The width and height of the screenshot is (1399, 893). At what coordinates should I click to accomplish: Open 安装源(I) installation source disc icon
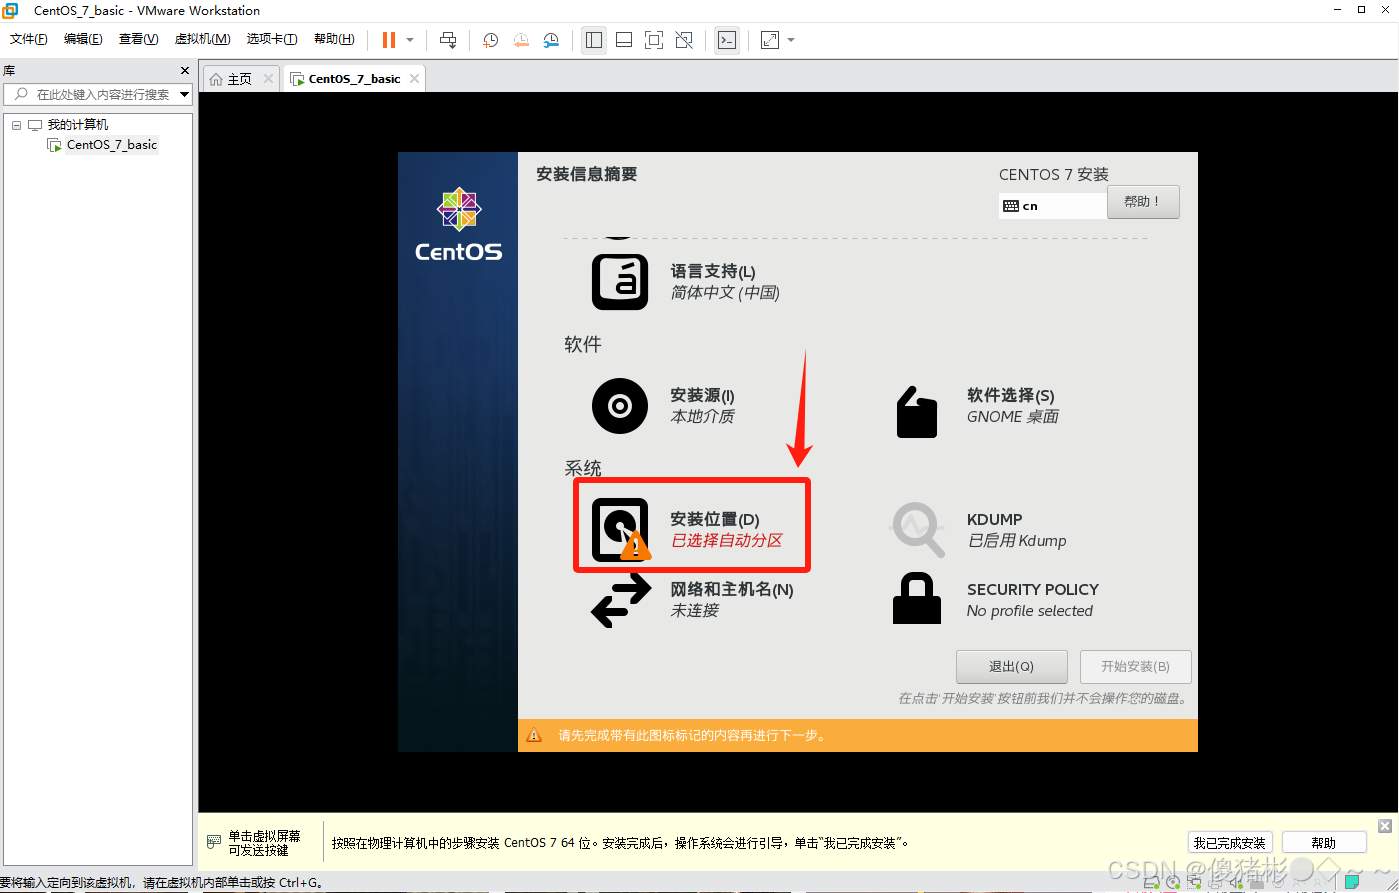pyautogui.click(x=620, y=406)
